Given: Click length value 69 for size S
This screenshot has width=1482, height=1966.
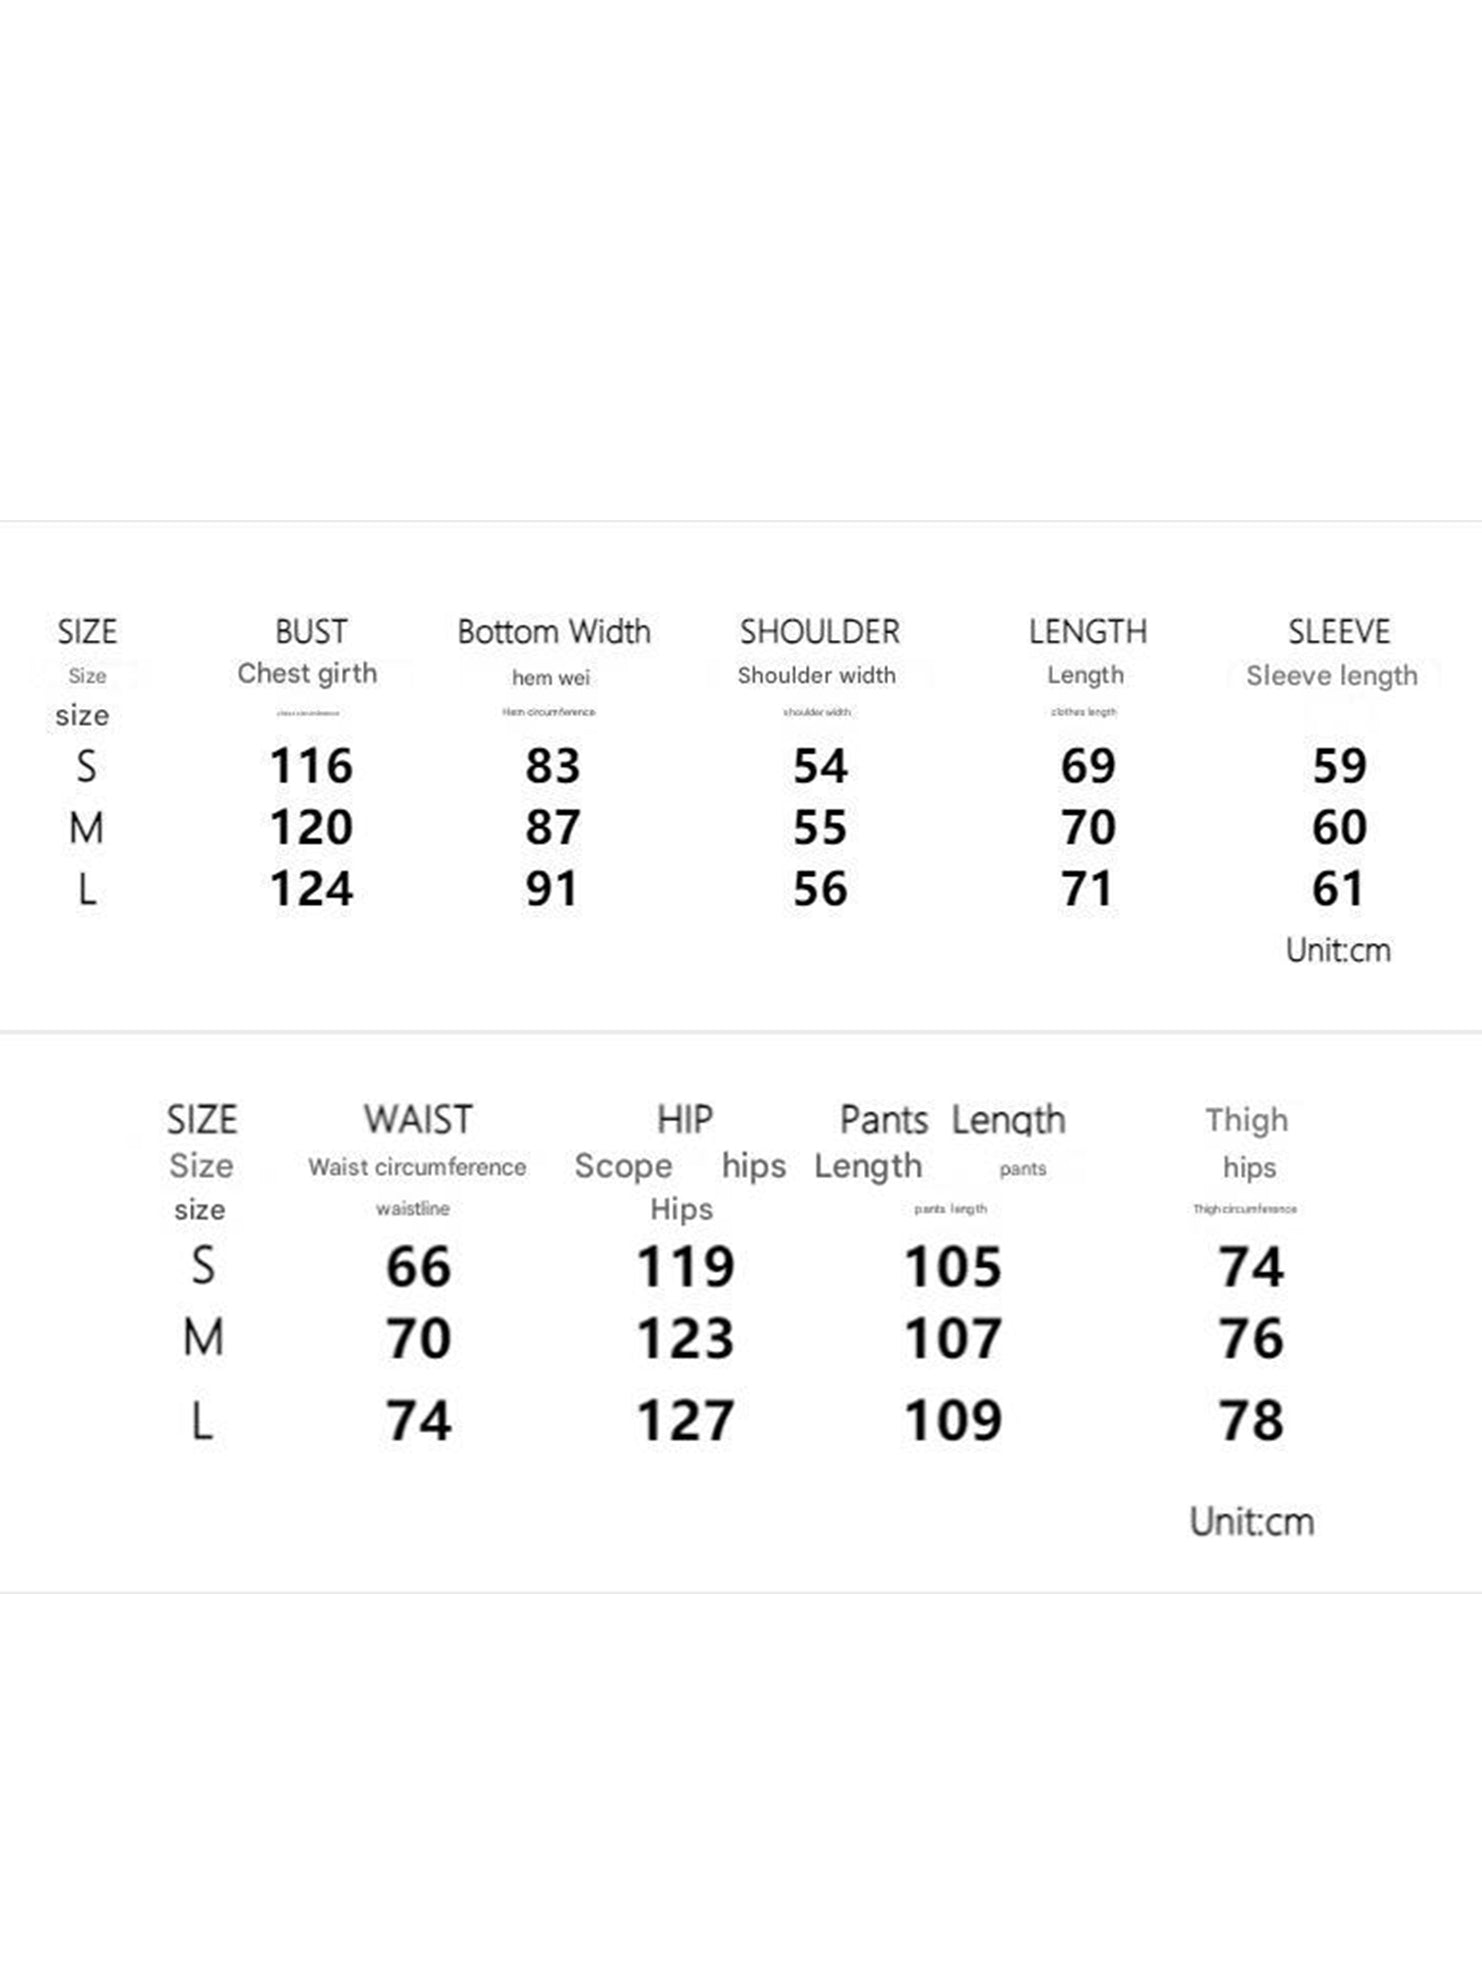Looking at the screenshot, I should [x=1087, y=766].
